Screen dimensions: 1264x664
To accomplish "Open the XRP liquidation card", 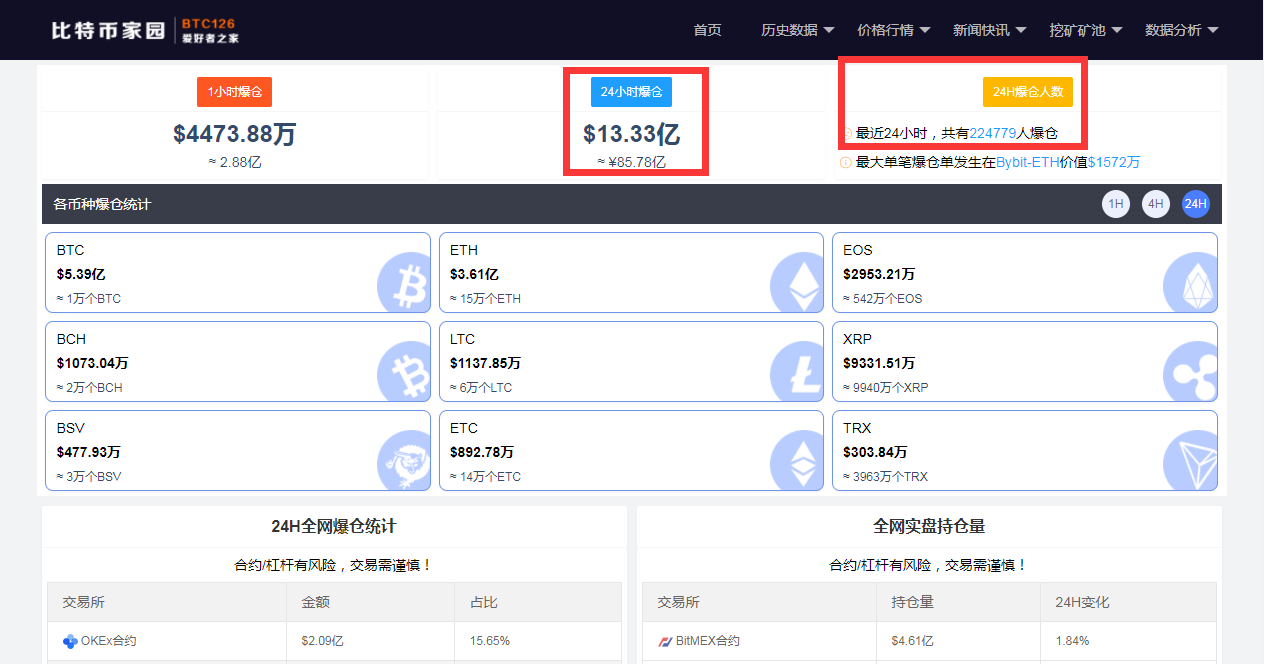I will point(1025,362).
